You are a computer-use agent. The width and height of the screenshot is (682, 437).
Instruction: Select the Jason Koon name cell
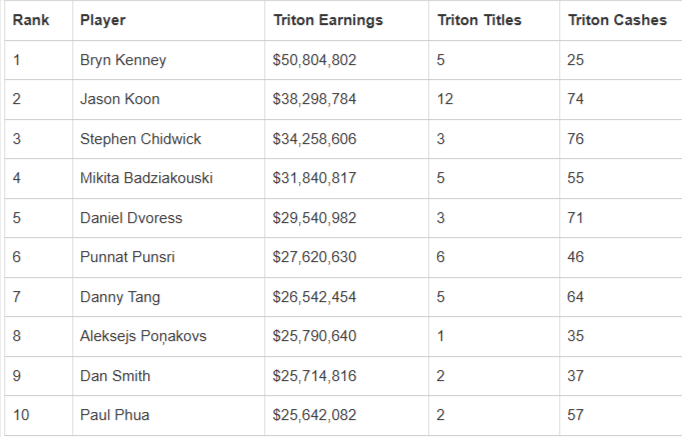tap(120, 99)
